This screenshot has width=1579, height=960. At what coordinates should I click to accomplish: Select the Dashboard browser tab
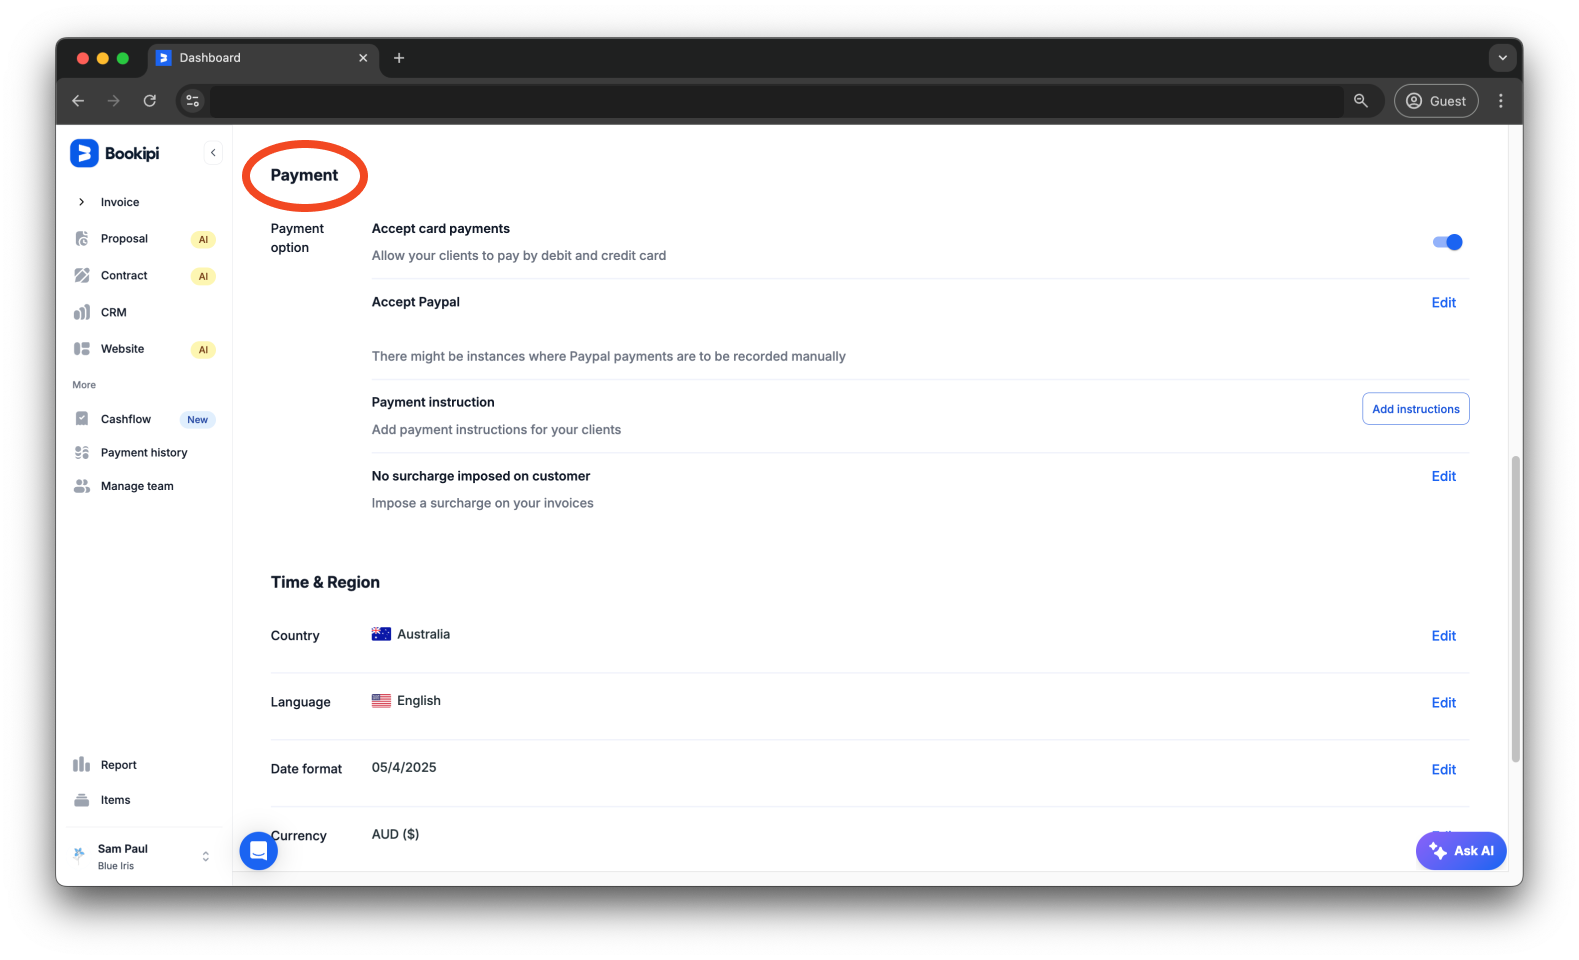(x=263, y=58)
